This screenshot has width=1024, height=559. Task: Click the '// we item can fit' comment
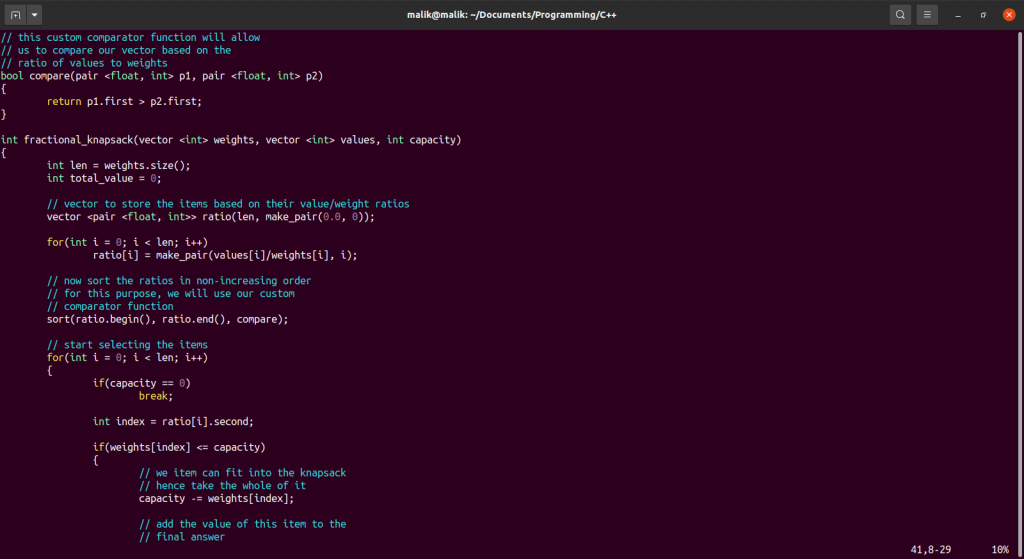[242, 473]
